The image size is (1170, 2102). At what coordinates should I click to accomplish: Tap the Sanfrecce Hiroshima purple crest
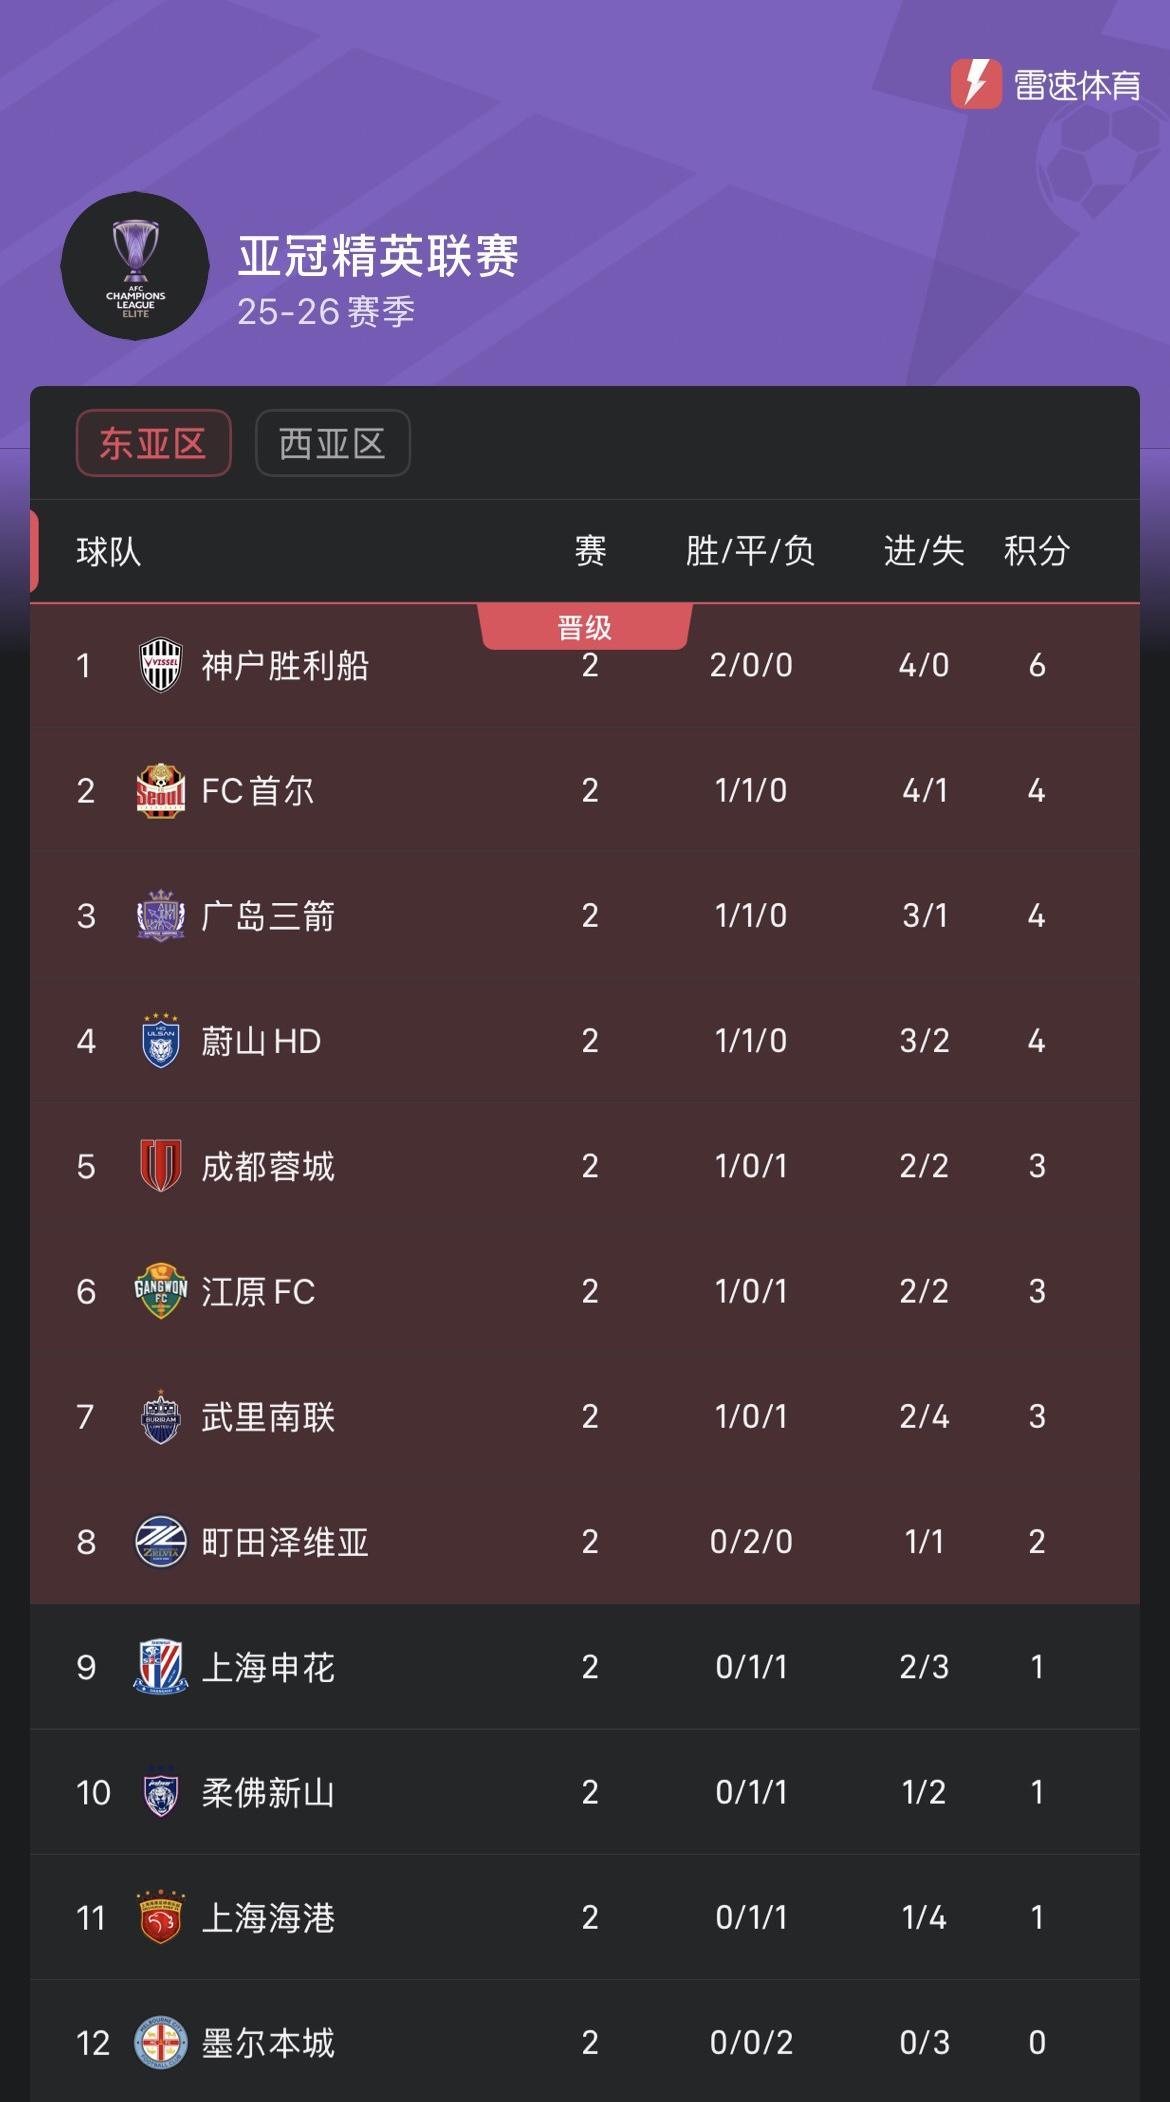pos(160,916)
